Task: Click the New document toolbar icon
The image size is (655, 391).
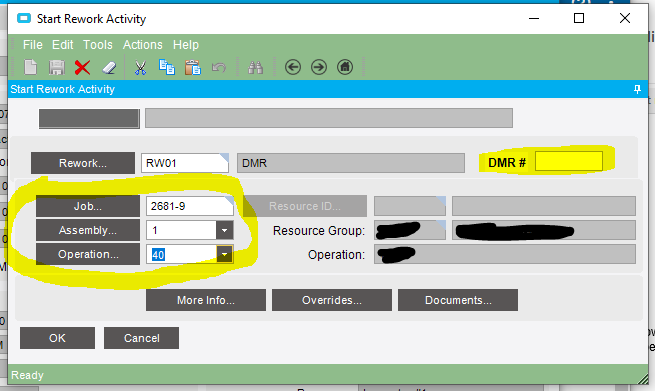Action: 30,67
